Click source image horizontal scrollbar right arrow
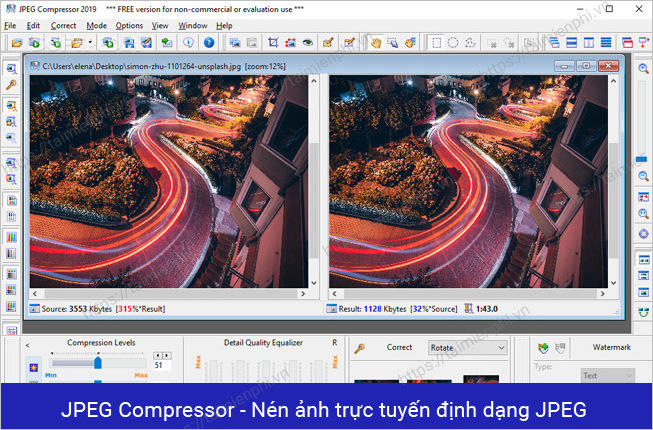This screenshot has width=653, height=430. point(303,293)
